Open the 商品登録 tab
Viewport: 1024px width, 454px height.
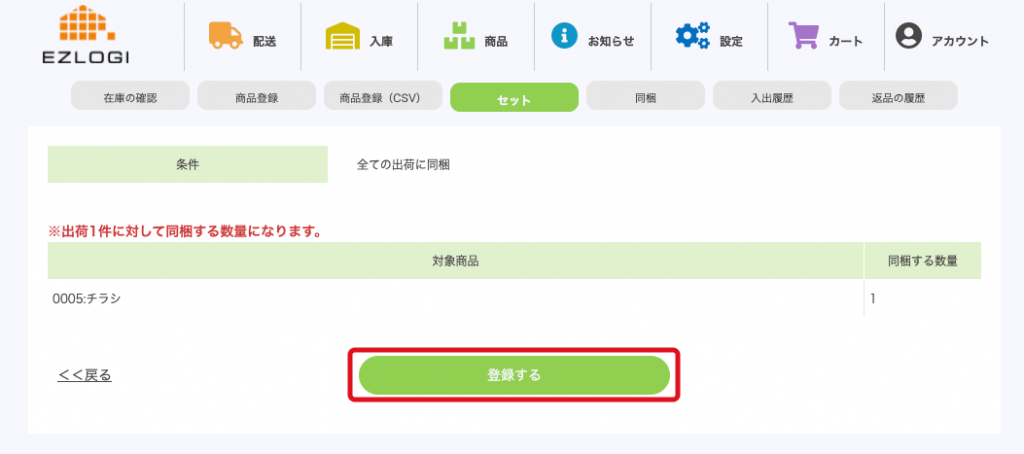257,98
